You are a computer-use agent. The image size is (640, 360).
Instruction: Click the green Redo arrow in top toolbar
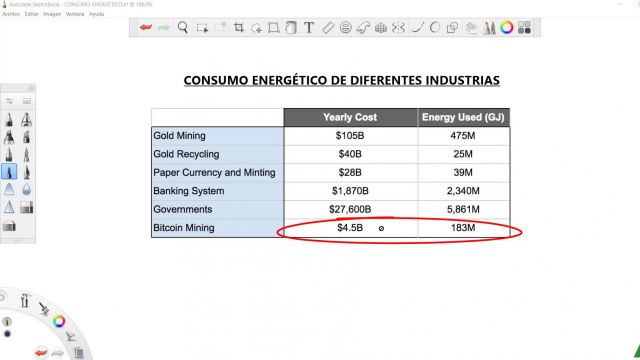164,27
